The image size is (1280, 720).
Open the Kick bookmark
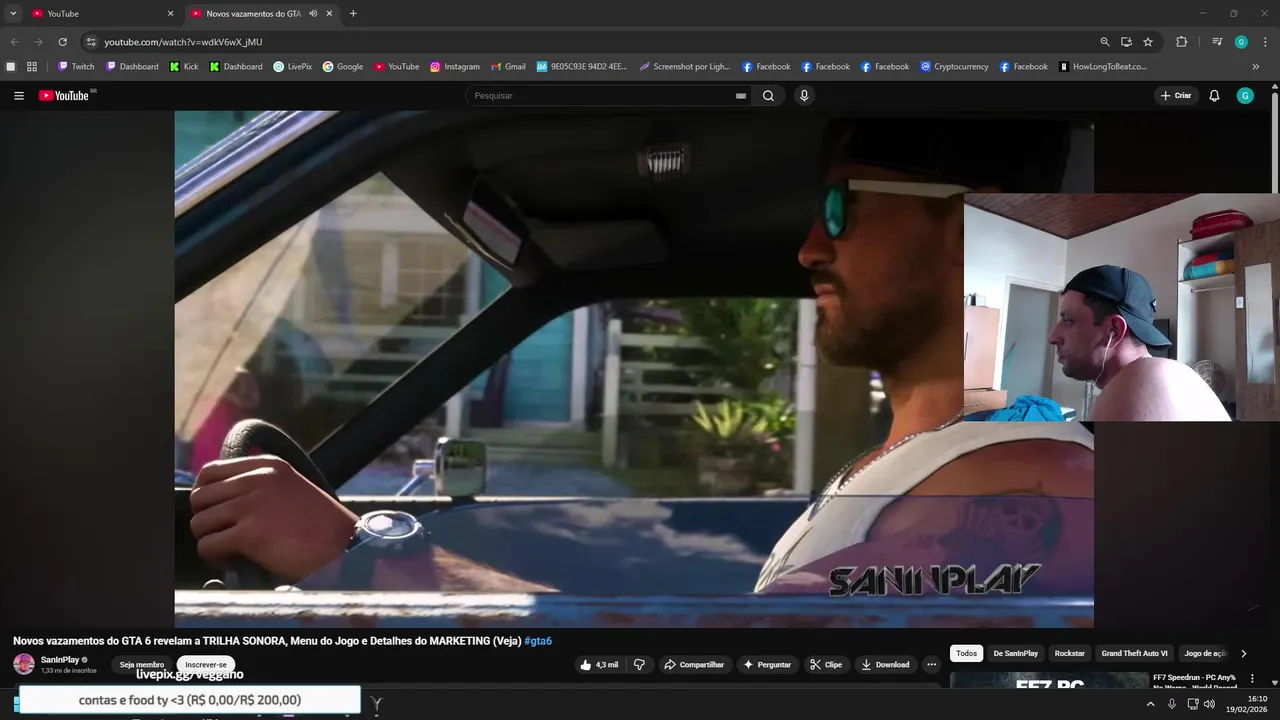[x=184, y=67]
